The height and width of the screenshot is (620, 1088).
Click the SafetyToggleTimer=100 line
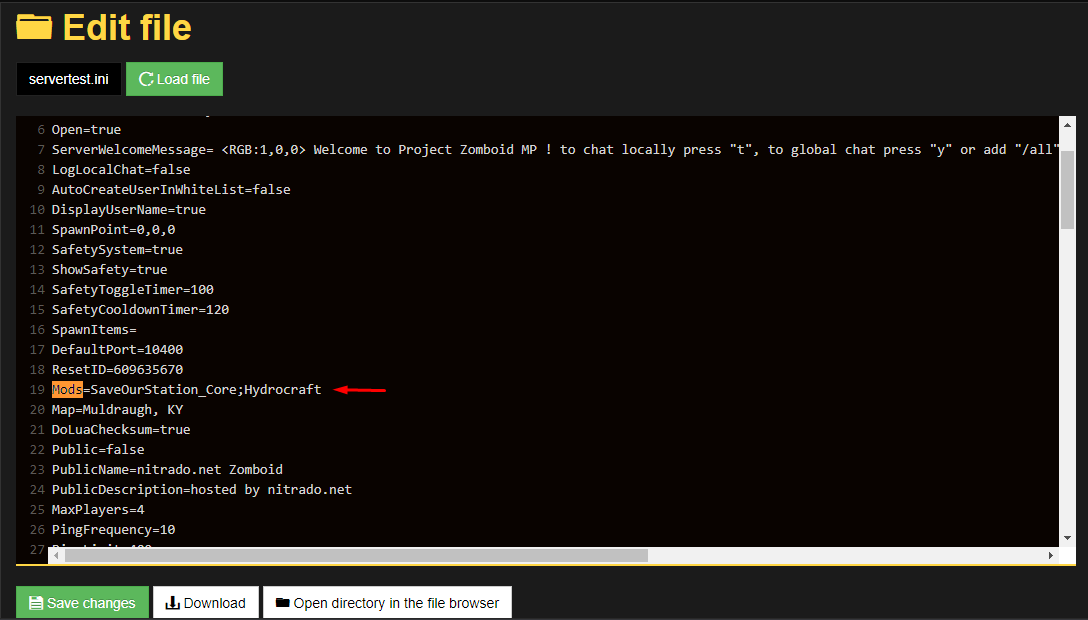133,290
